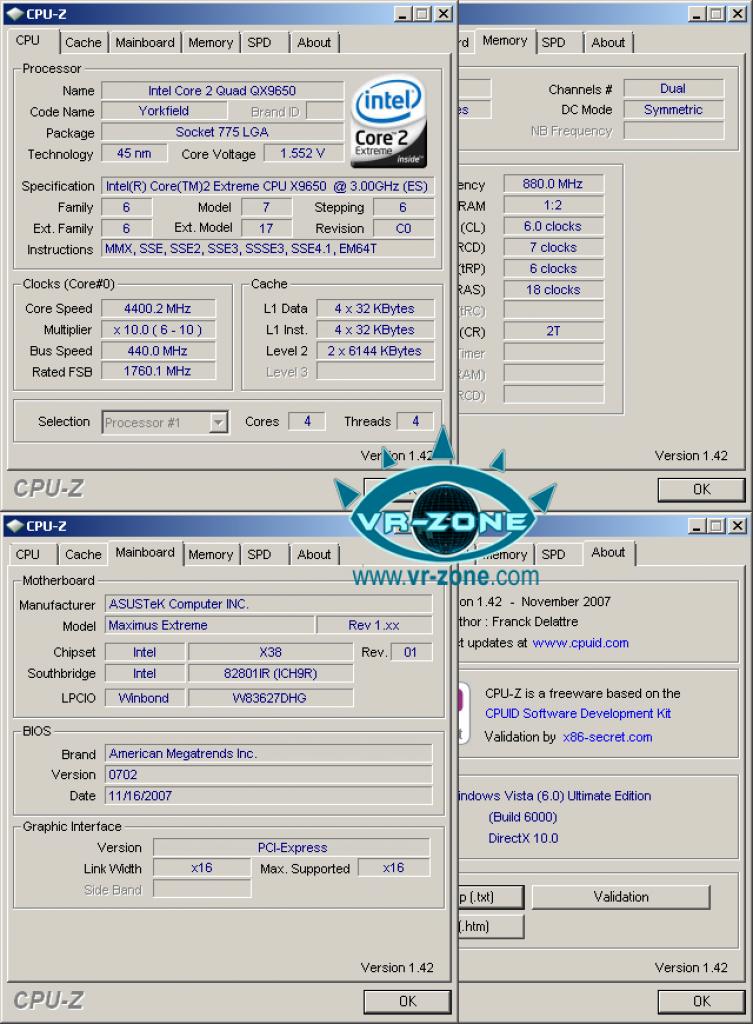Image resolution: width=753 pixels, height=1024 pixels.
Task: Open About tab in bottom-left Mainboard window
Action: (x=314, y=554)
